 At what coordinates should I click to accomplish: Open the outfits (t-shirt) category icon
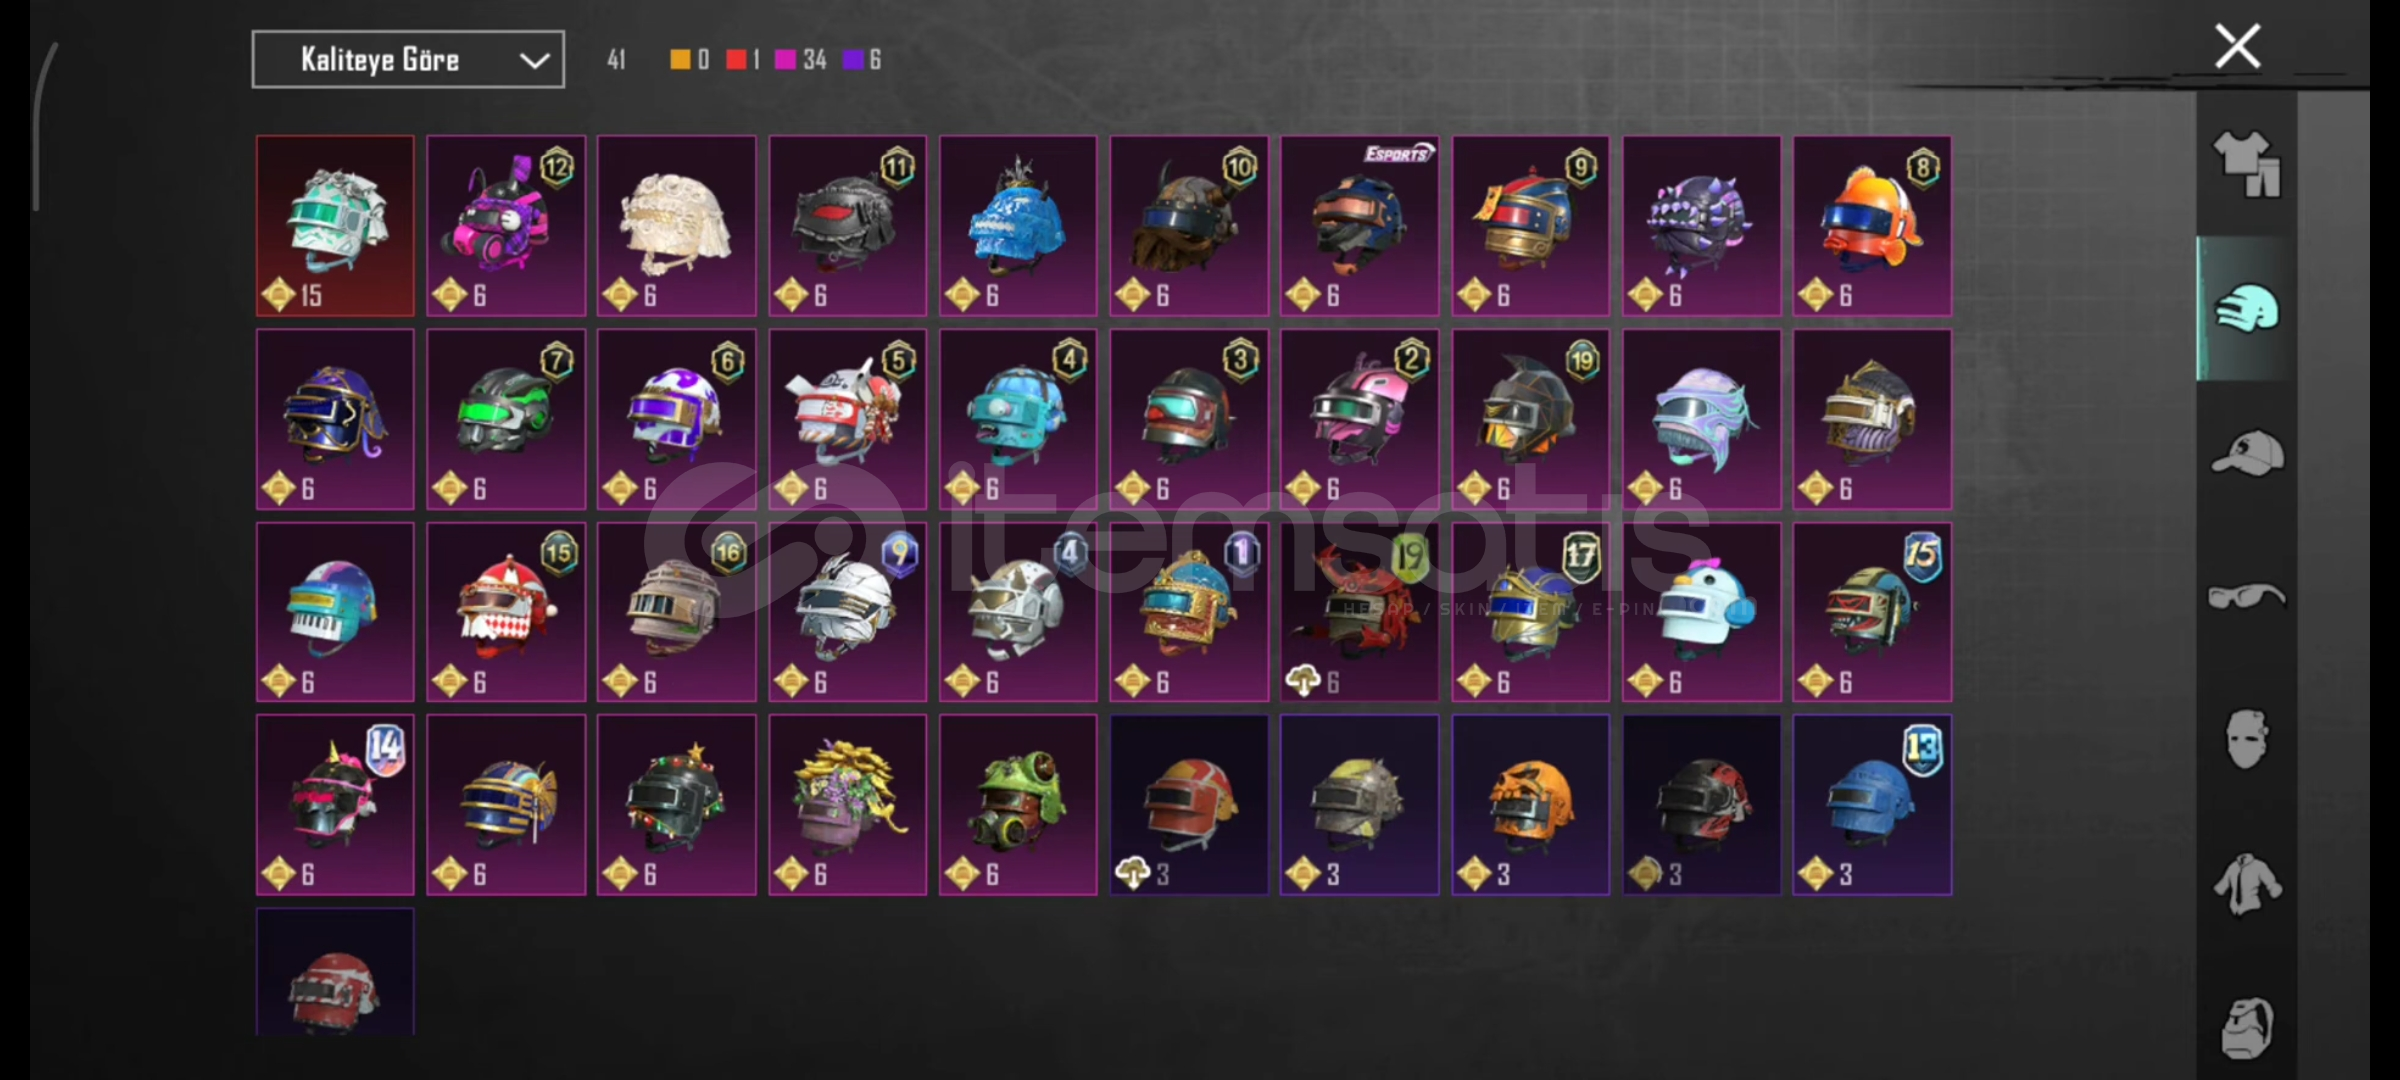point(2246,164)
